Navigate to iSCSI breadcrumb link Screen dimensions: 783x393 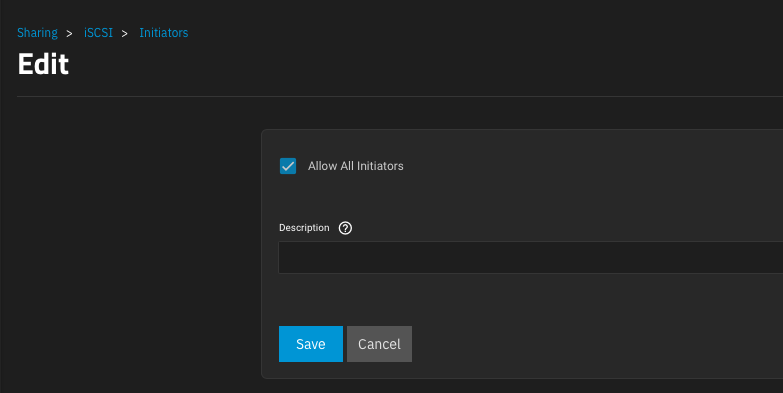point(98,32)
